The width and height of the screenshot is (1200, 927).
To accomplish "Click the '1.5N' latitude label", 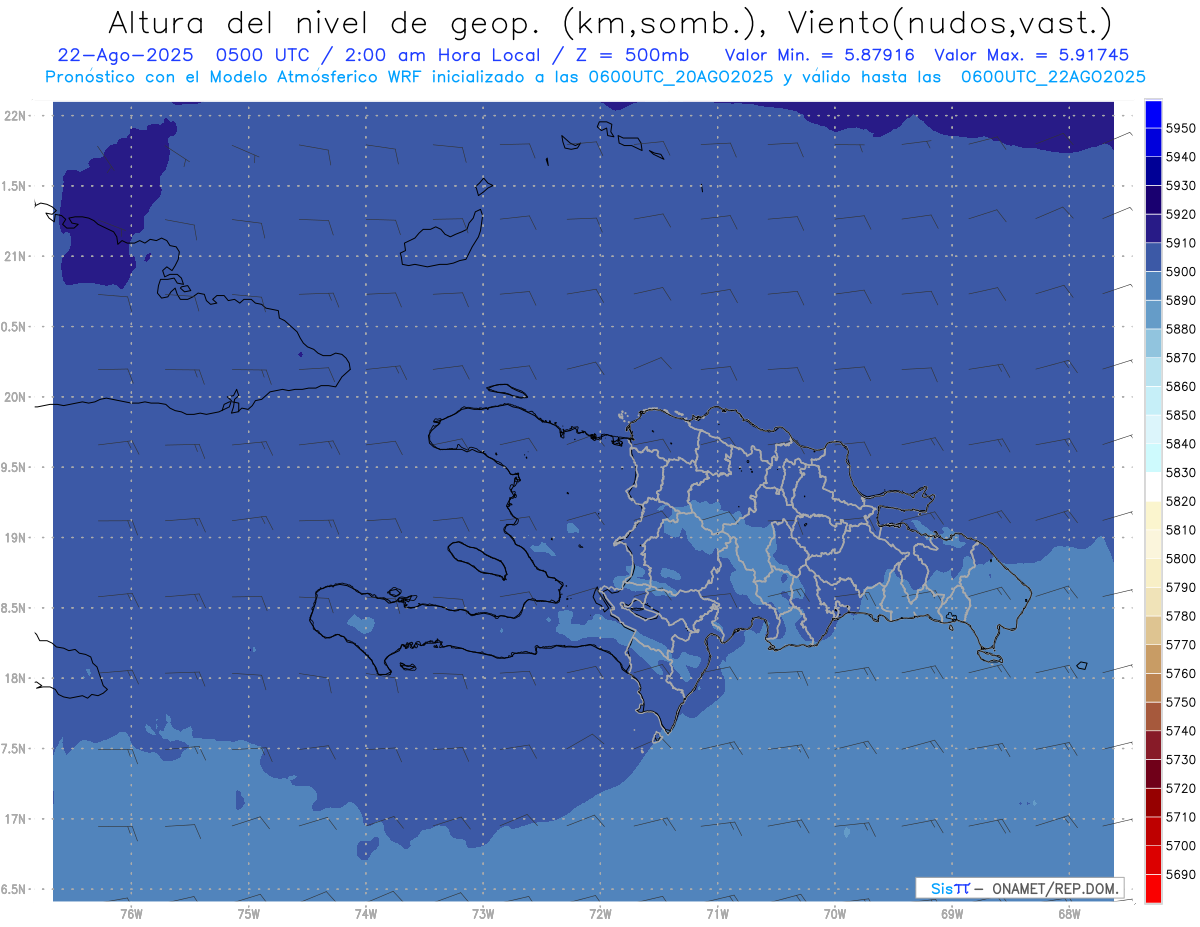I will click(13, 186).
